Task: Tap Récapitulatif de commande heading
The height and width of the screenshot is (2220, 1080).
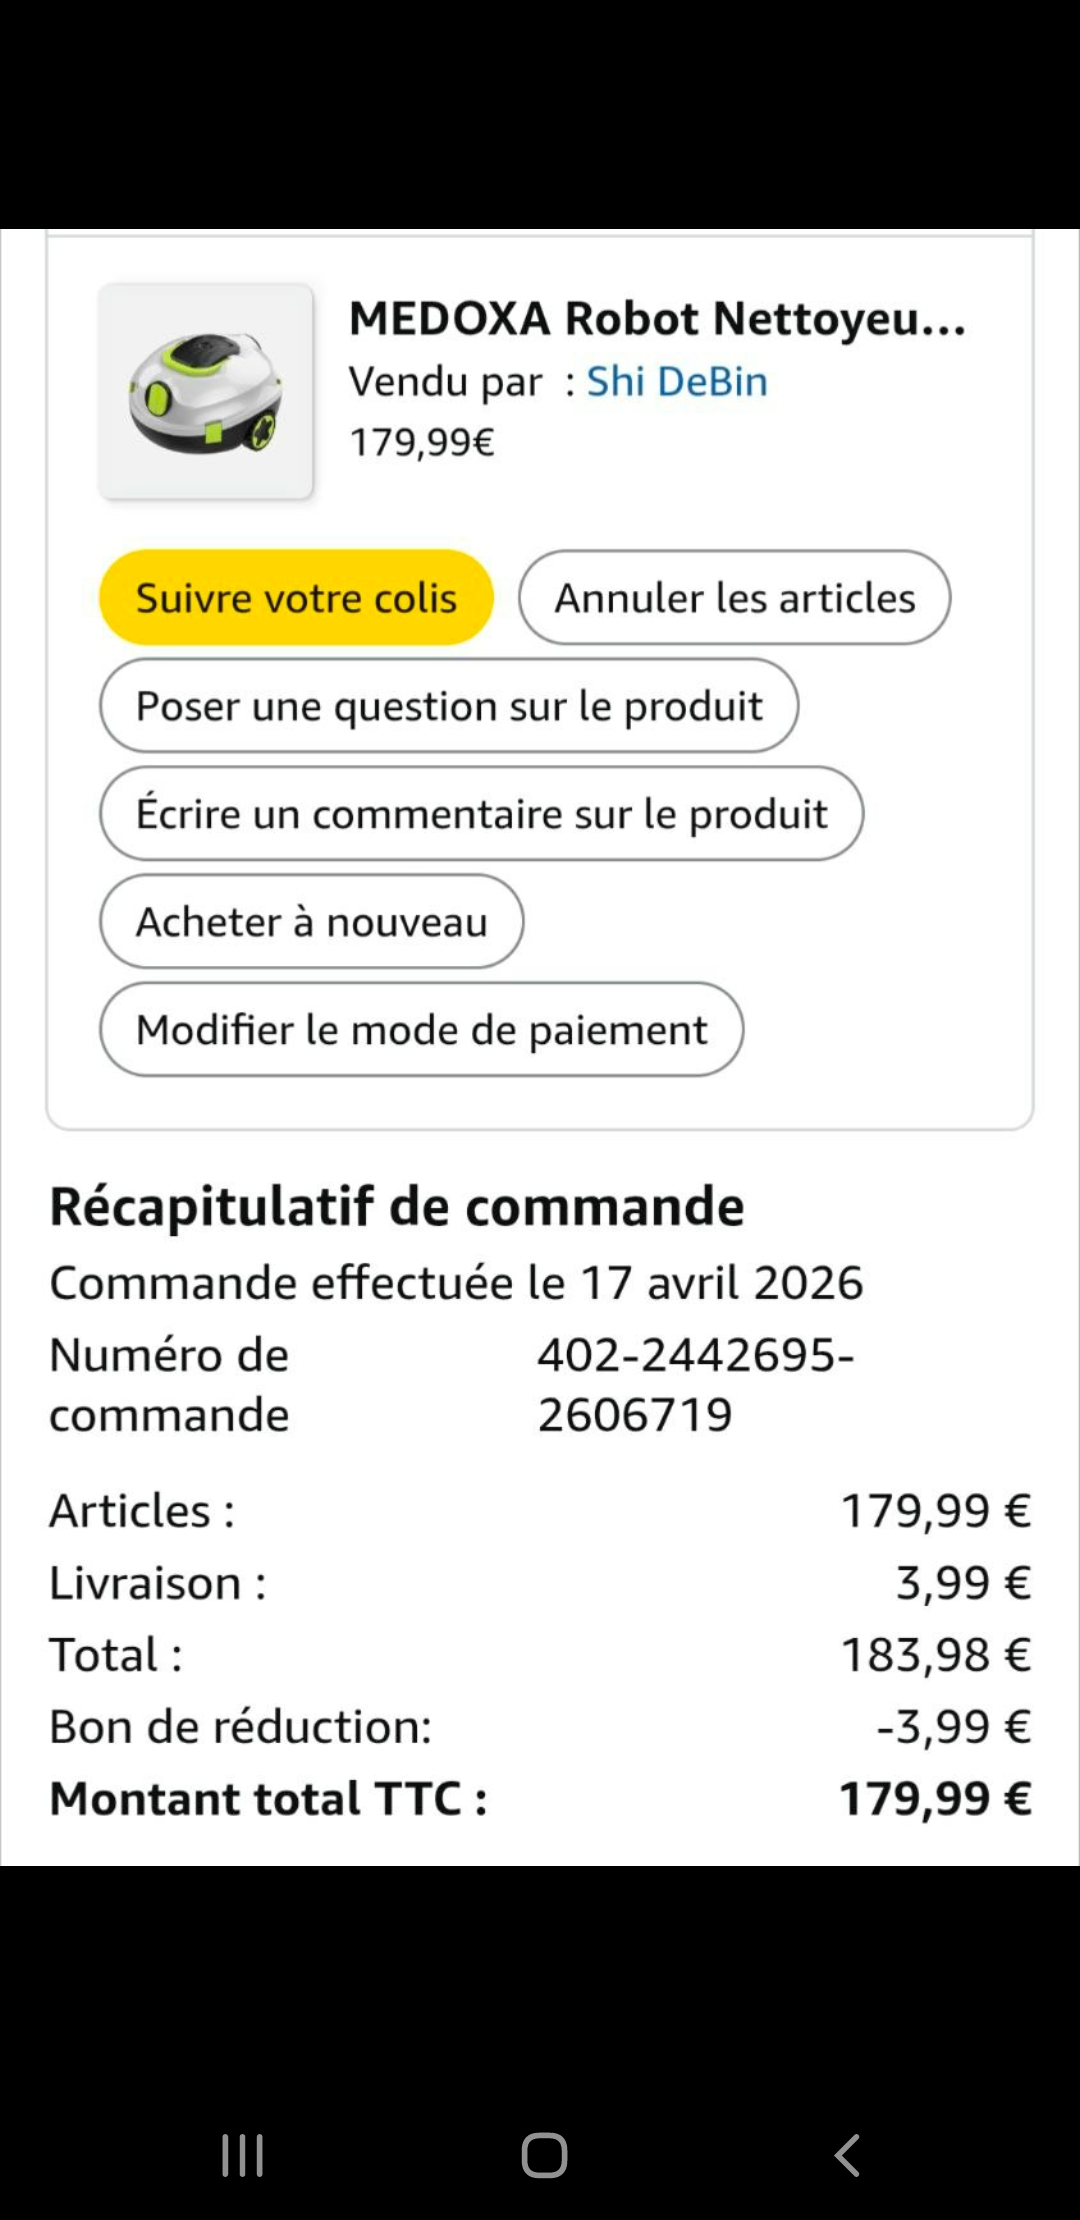Action: [x=397, y=1206]
